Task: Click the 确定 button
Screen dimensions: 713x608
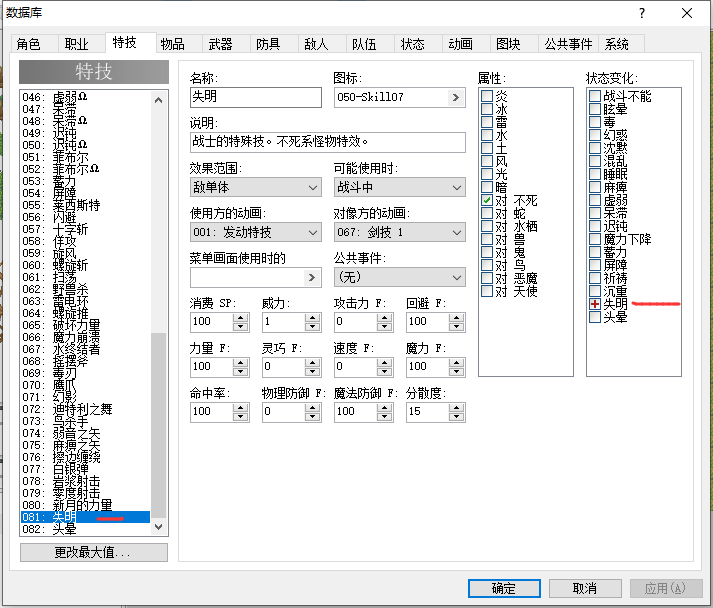Action: [504, 588]
